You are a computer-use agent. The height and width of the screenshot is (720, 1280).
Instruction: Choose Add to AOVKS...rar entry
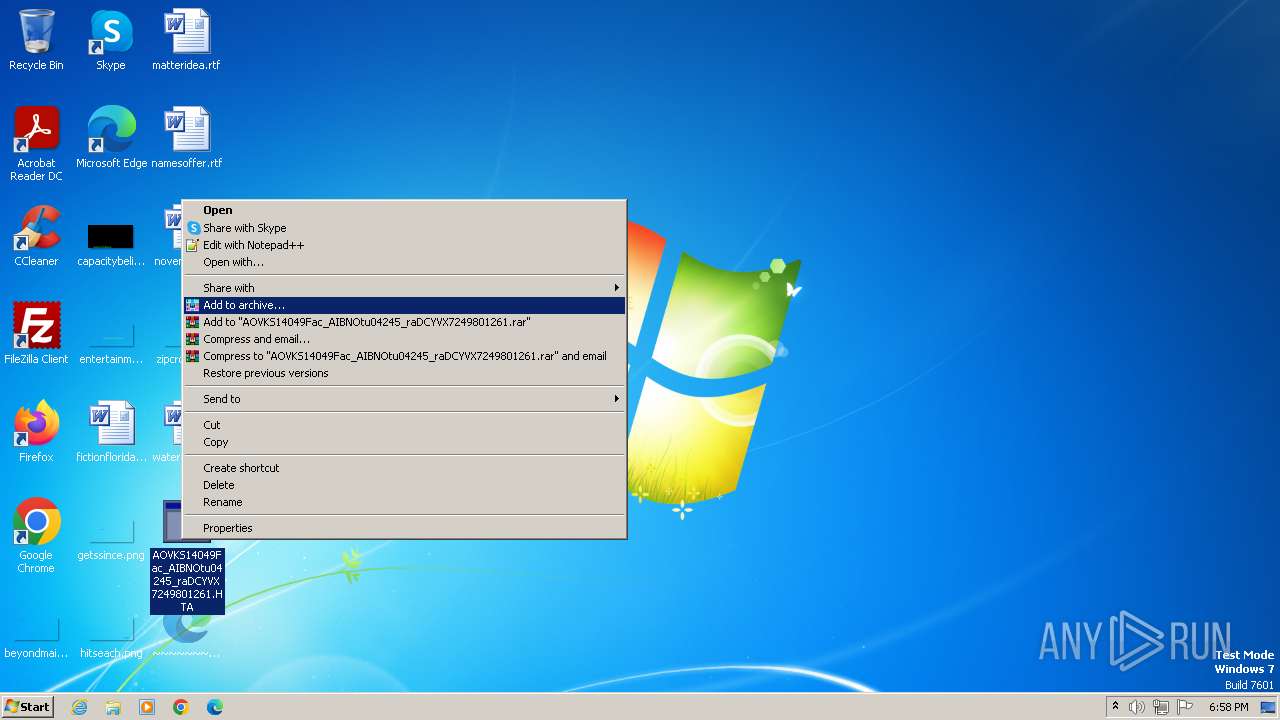click(x=404, y=322)
